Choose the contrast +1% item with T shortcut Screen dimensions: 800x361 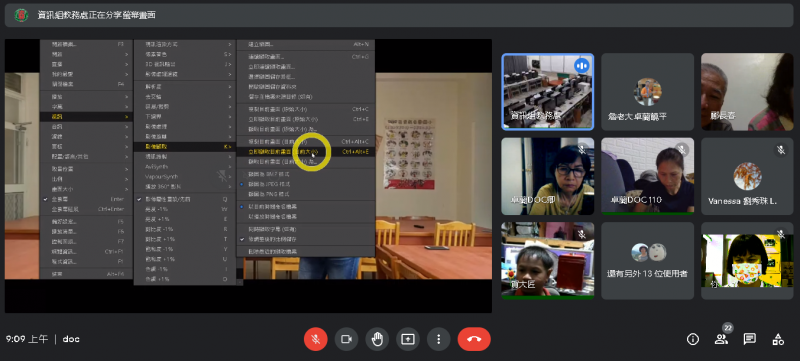[185, 239]
